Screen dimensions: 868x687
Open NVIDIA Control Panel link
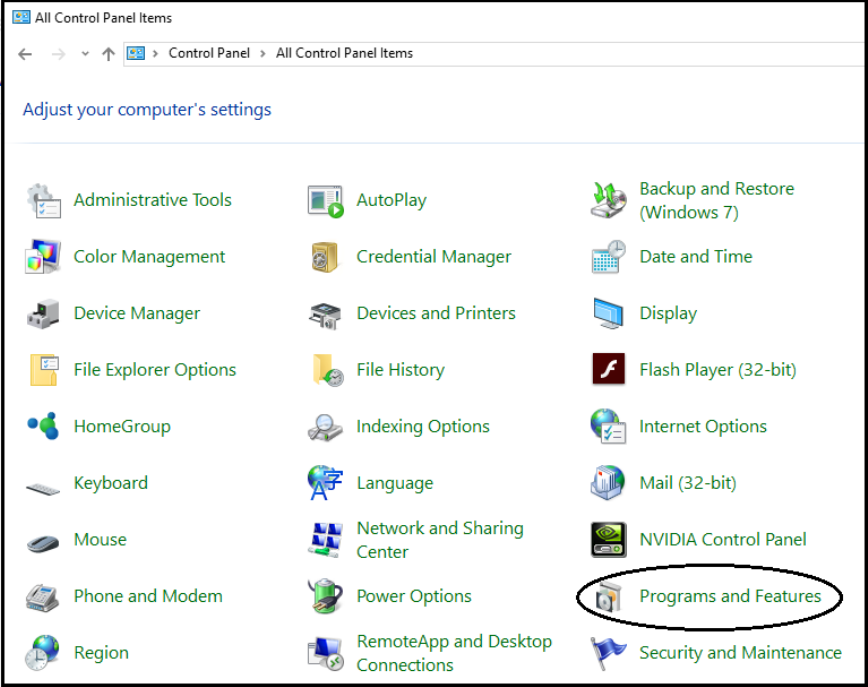[x=723, y=539]
